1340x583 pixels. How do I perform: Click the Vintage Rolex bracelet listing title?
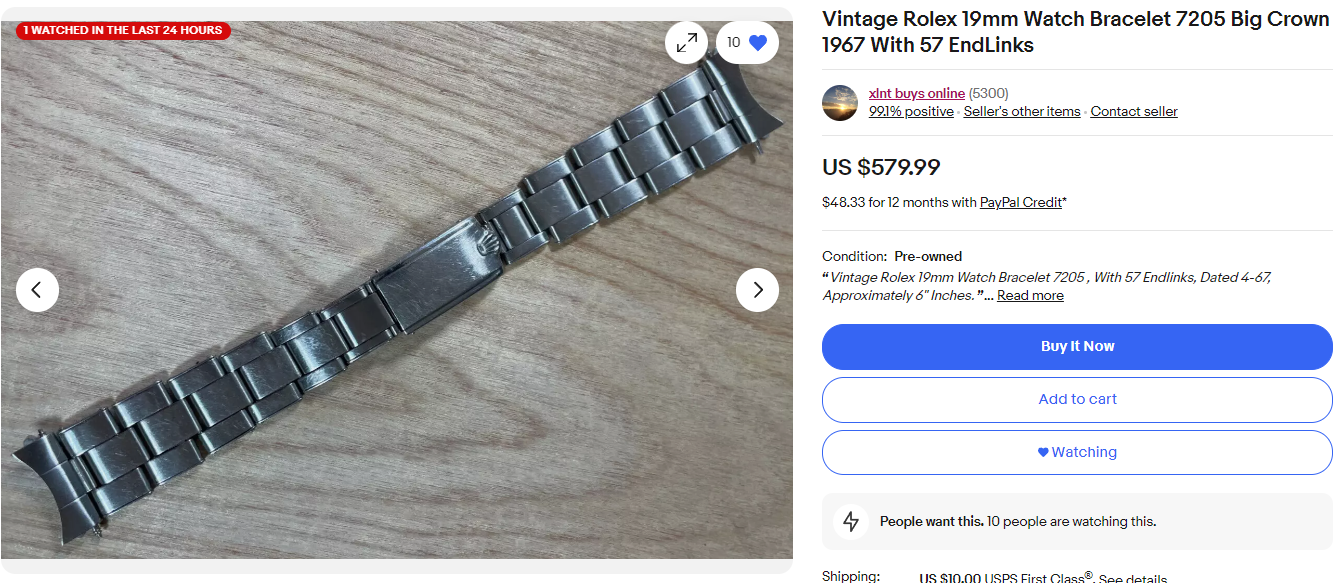tap(1075, 32)
